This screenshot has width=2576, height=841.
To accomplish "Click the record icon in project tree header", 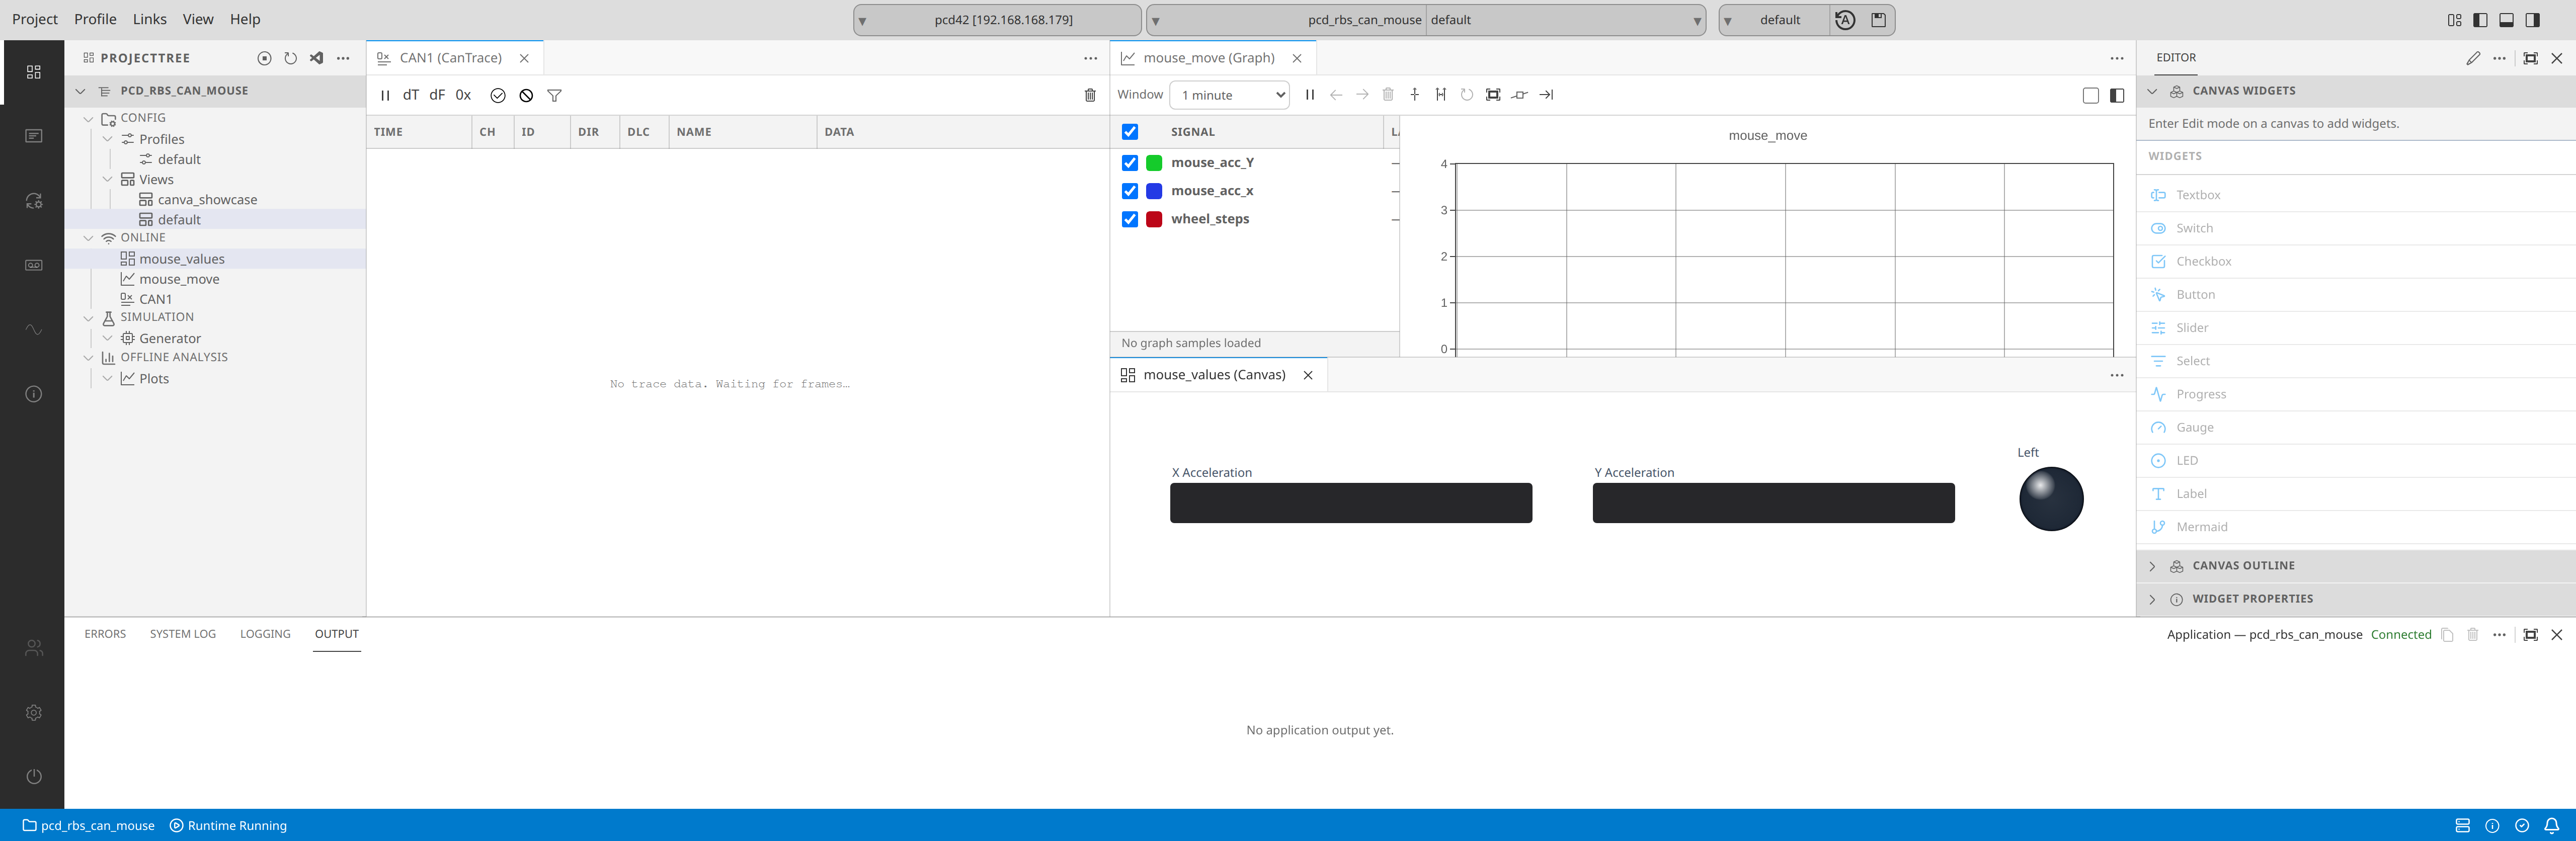I will pos(264,58).
